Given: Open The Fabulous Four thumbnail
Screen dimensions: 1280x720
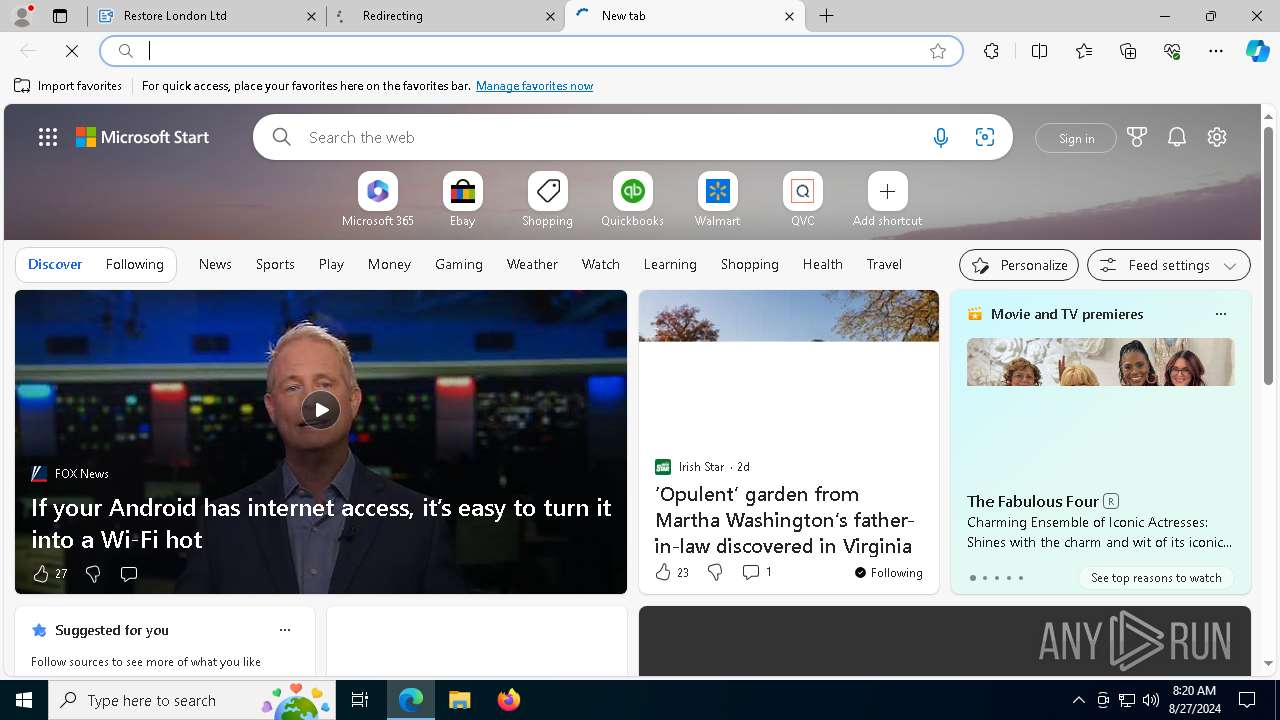Looking at the screenshot, I should 1101,362.
